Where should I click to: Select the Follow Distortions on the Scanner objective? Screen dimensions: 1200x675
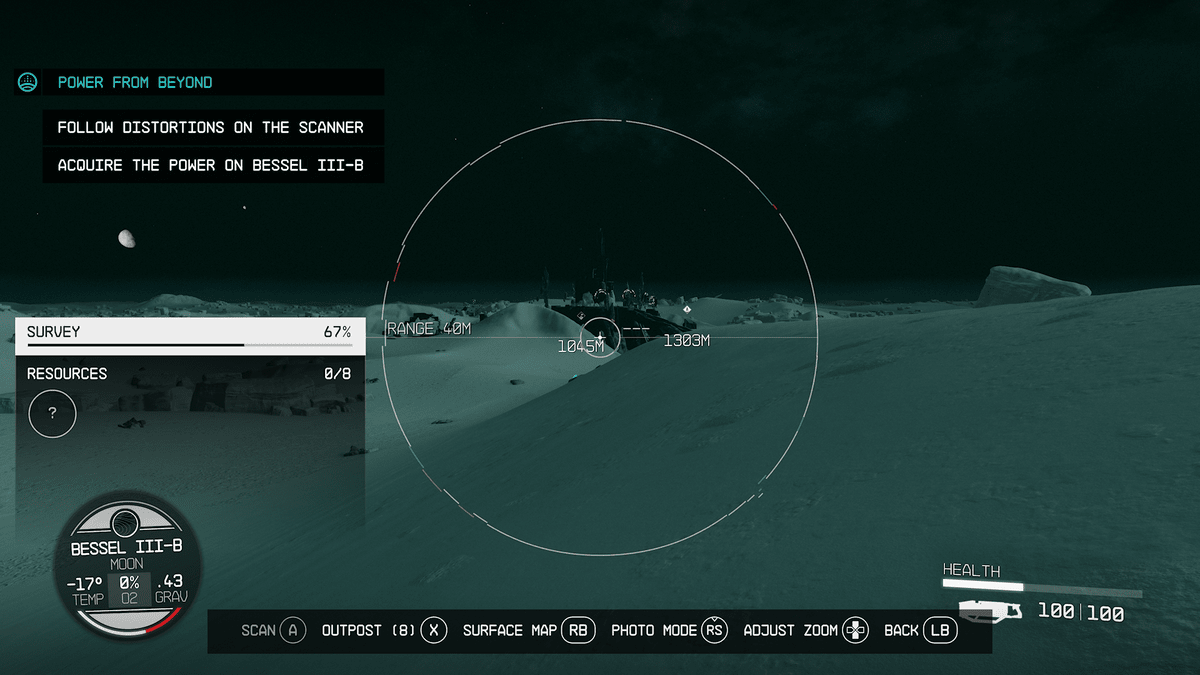pos(211,128)
